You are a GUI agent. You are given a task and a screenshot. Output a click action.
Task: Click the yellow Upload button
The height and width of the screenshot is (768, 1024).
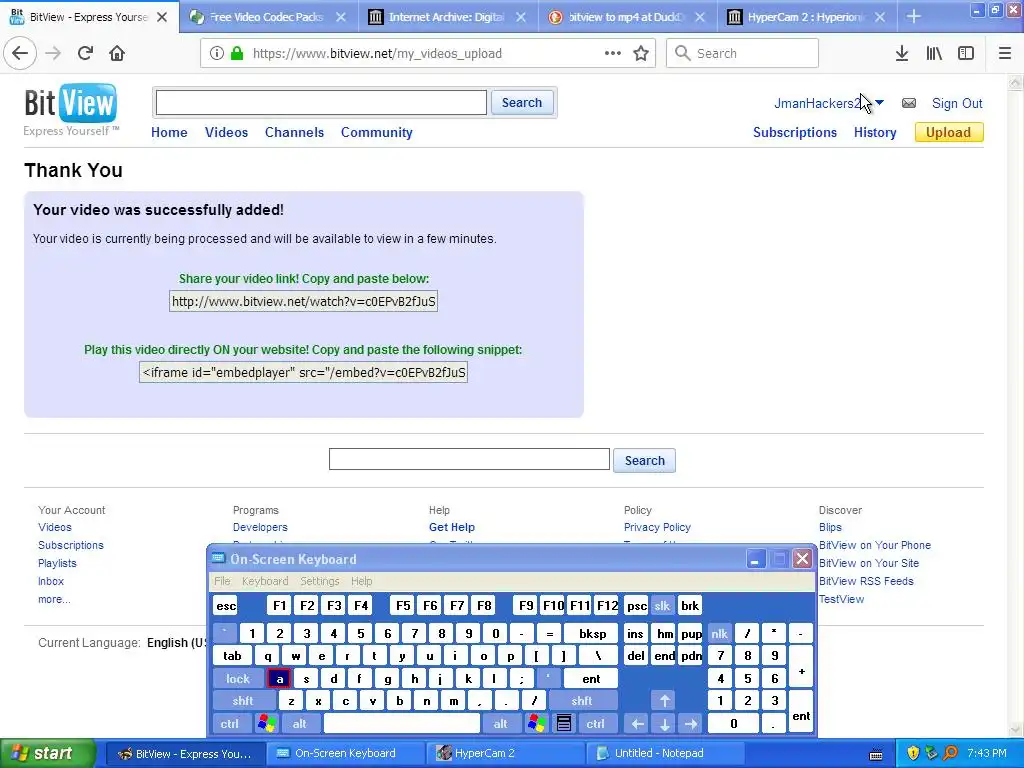pyautogui.click(x=949, y=133)
